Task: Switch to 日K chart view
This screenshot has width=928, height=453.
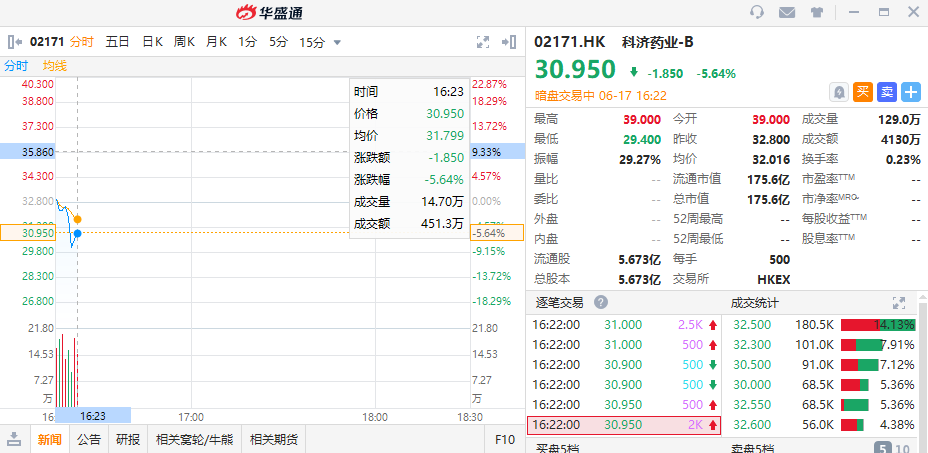Action: coord(152,42)
